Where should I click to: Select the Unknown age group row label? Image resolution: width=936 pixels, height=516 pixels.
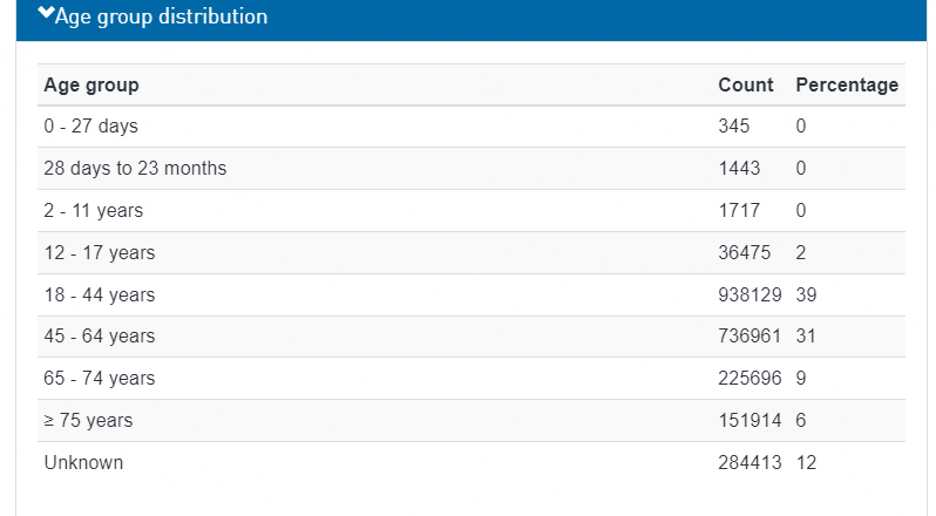point(84,463)
